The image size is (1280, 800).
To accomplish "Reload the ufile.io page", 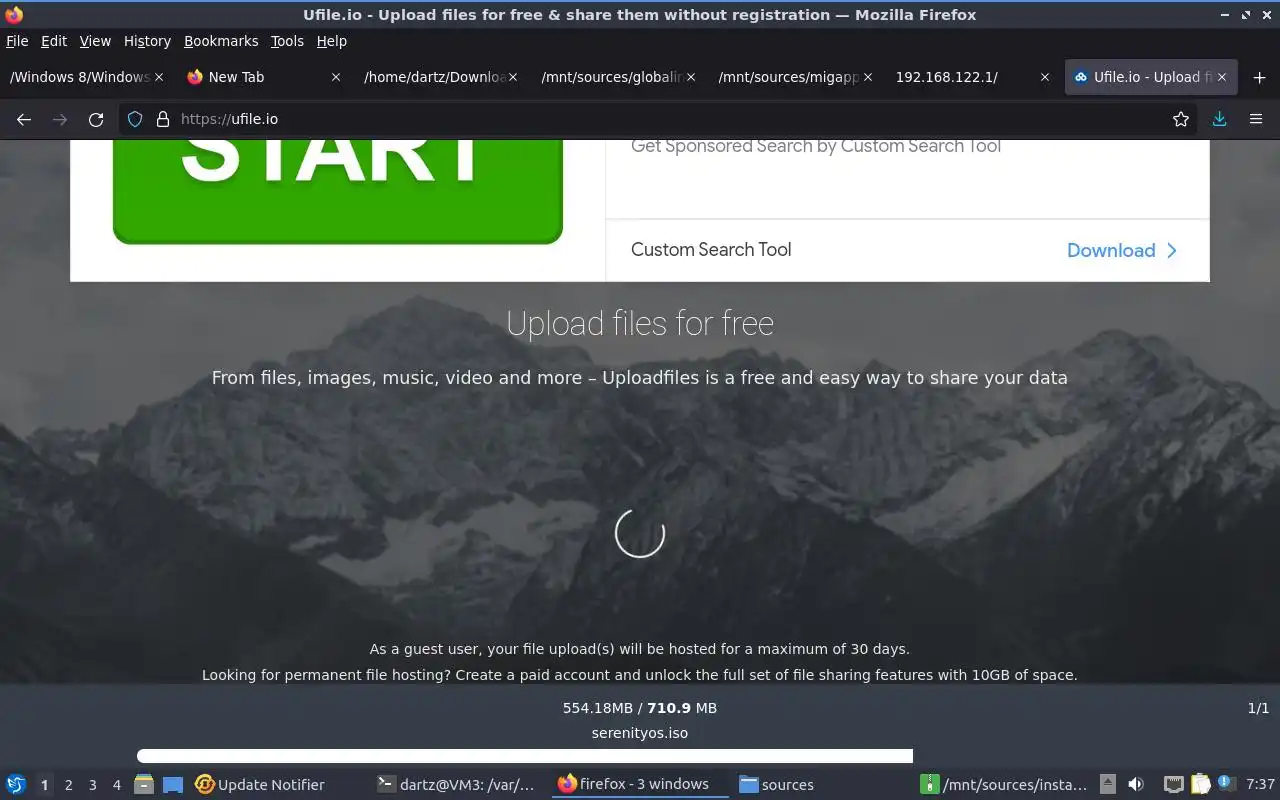I will [x=96, y=119].
